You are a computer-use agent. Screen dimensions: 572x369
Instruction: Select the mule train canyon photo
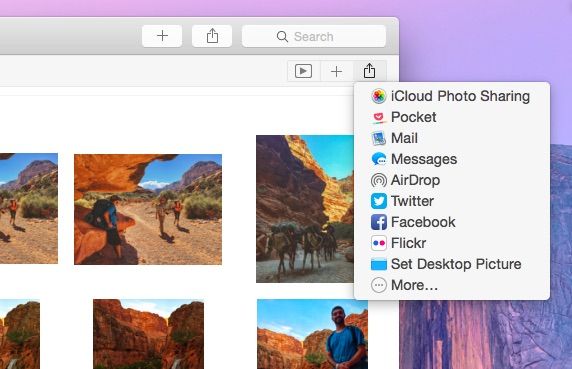tap(305, 209)
